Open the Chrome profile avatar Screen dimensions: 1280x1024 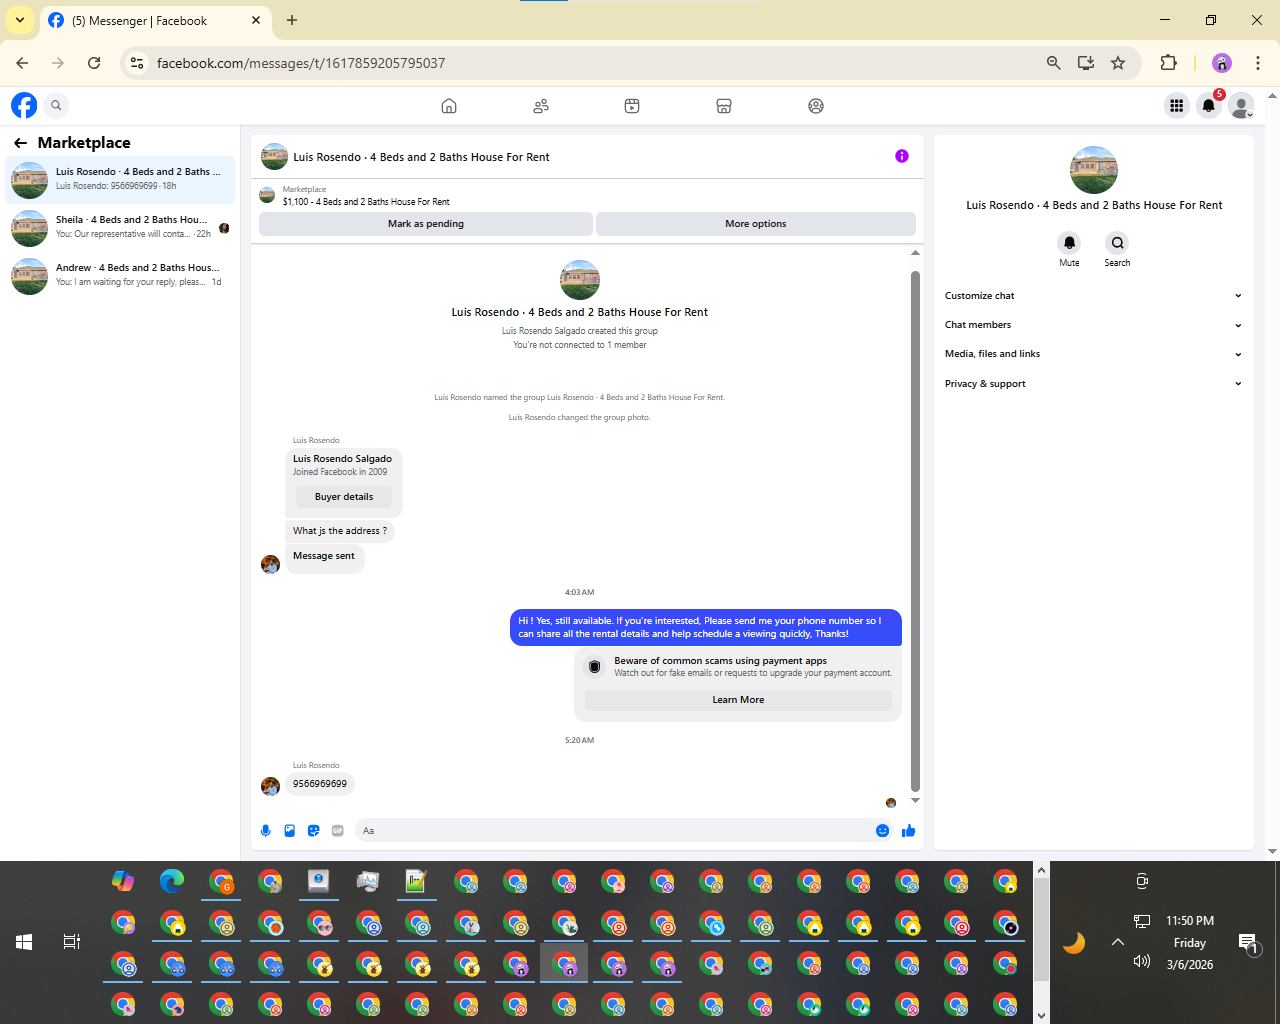click(1222, 63)
